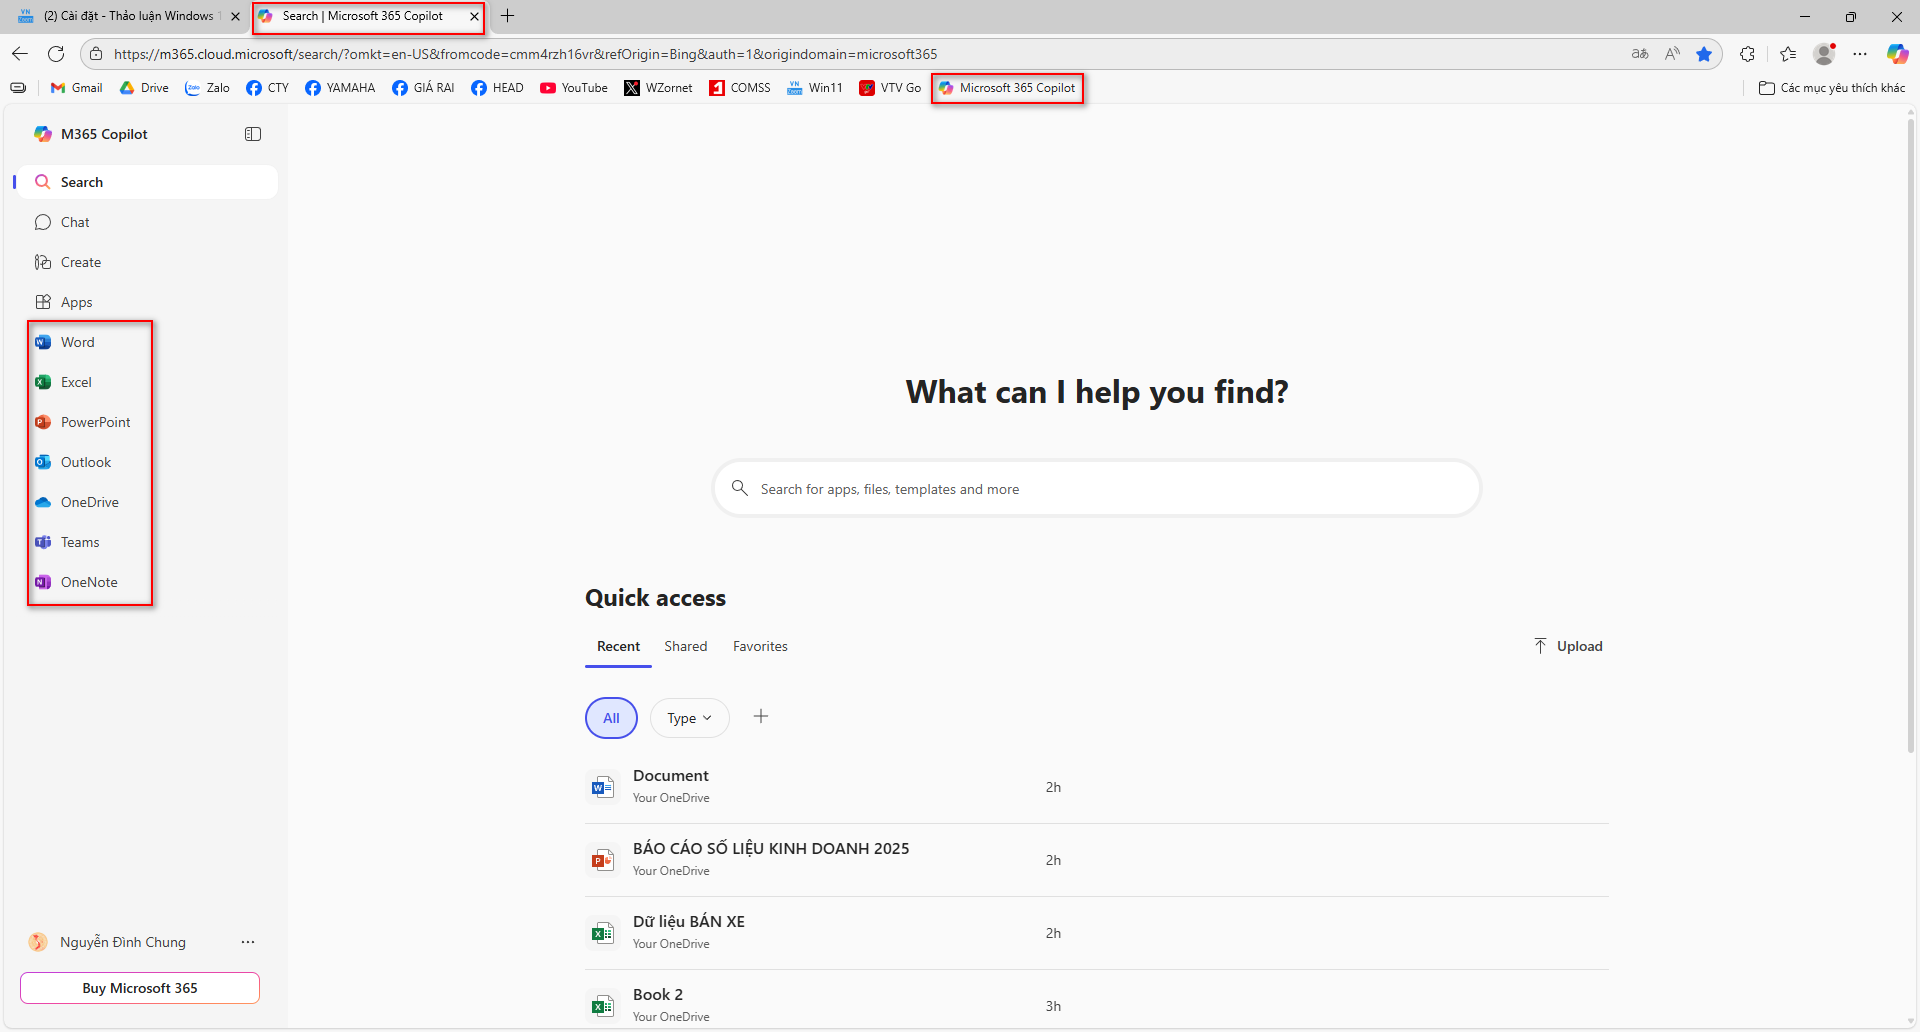The width and height of the screenshot is (1920, 1032).
Task: Open the CTY Facebook bookmark
Action: click(x=267, y=88)
